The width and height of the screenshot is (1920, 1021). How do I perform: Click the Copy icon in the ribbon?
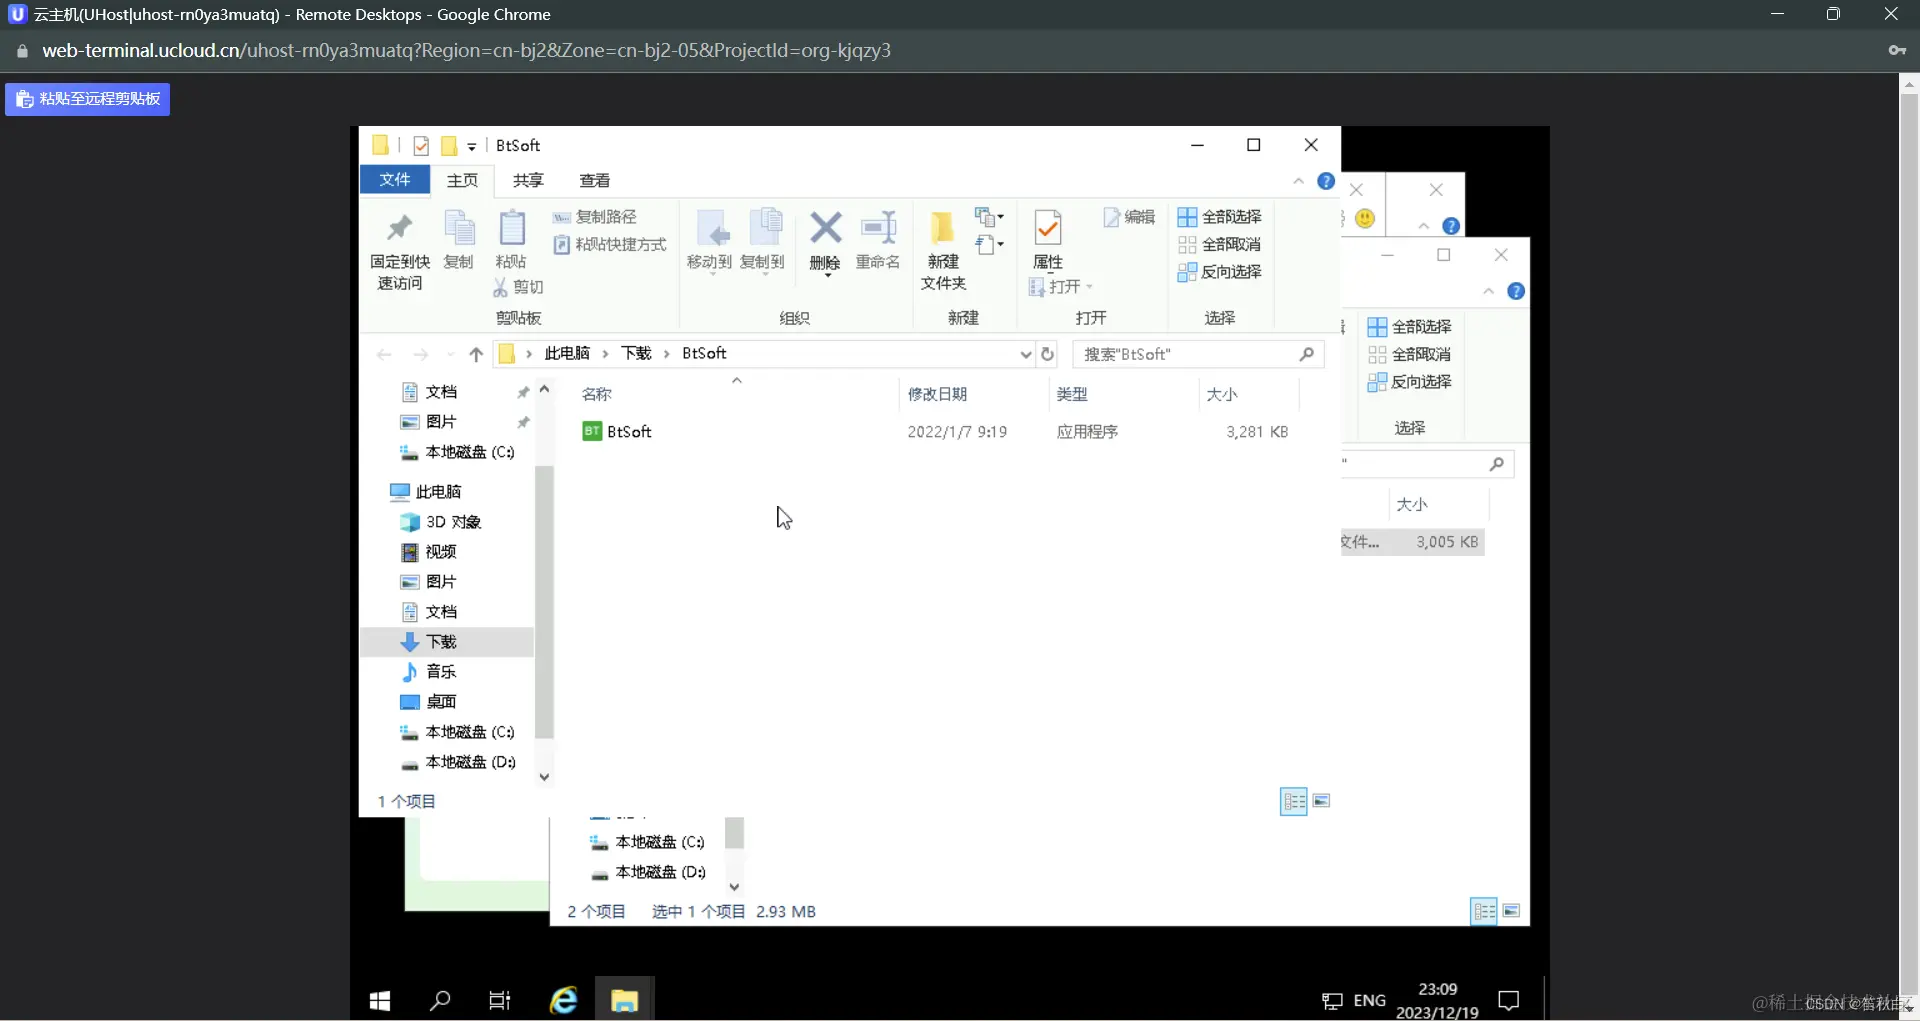pyautogui.click(x=459, y=229)
